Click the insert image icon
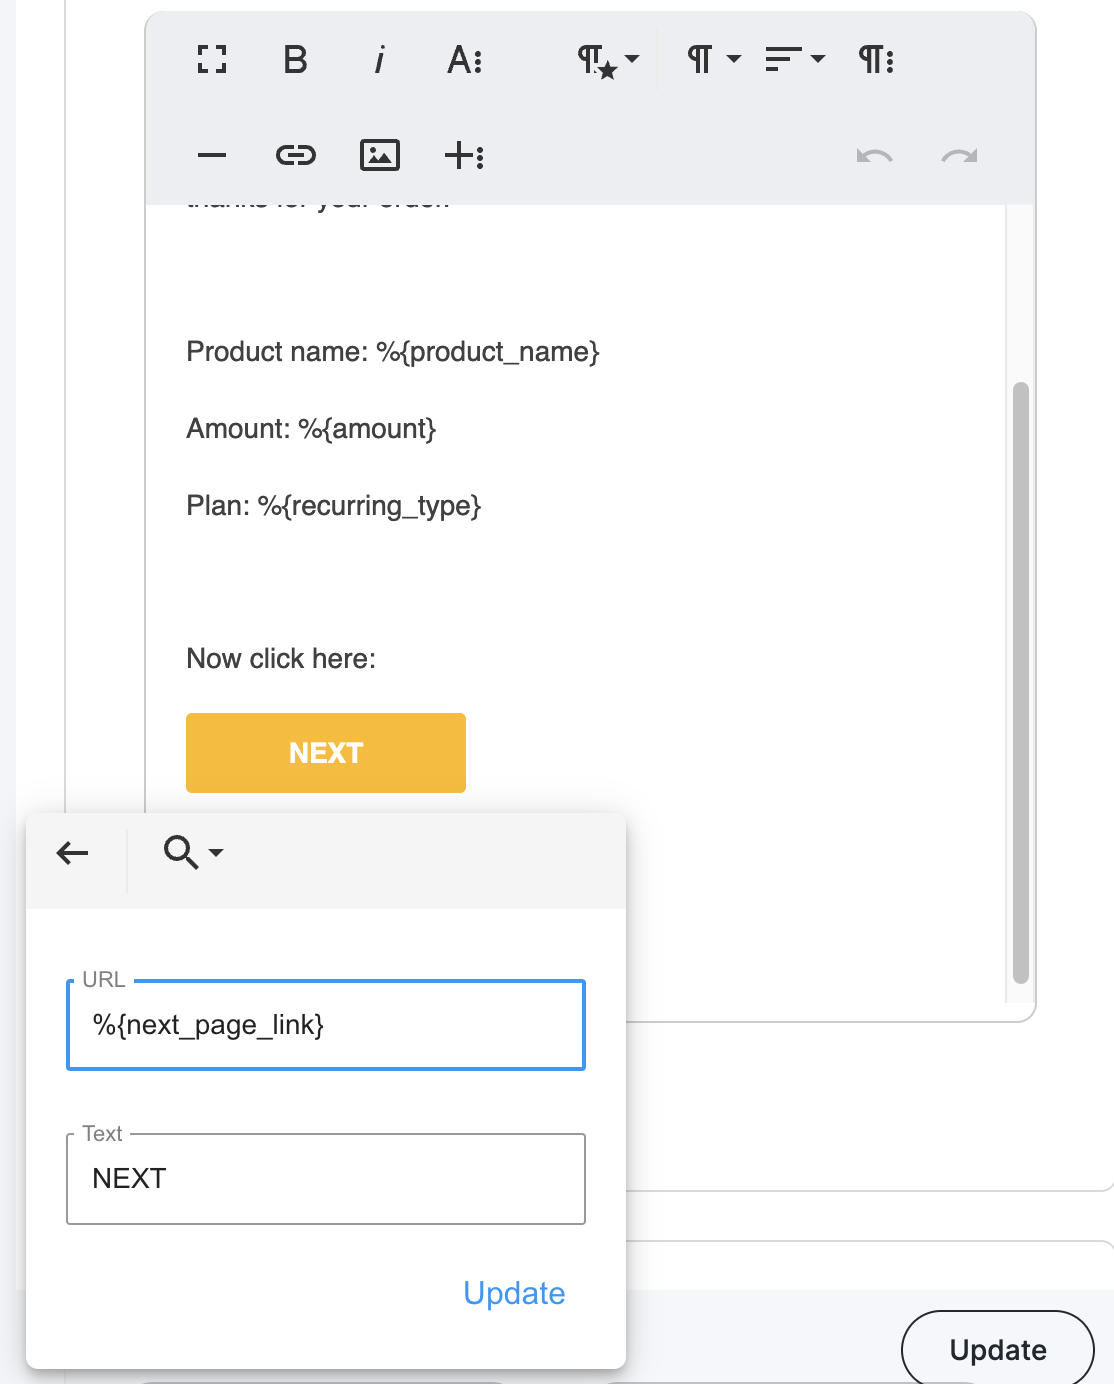 click(380, 155)
